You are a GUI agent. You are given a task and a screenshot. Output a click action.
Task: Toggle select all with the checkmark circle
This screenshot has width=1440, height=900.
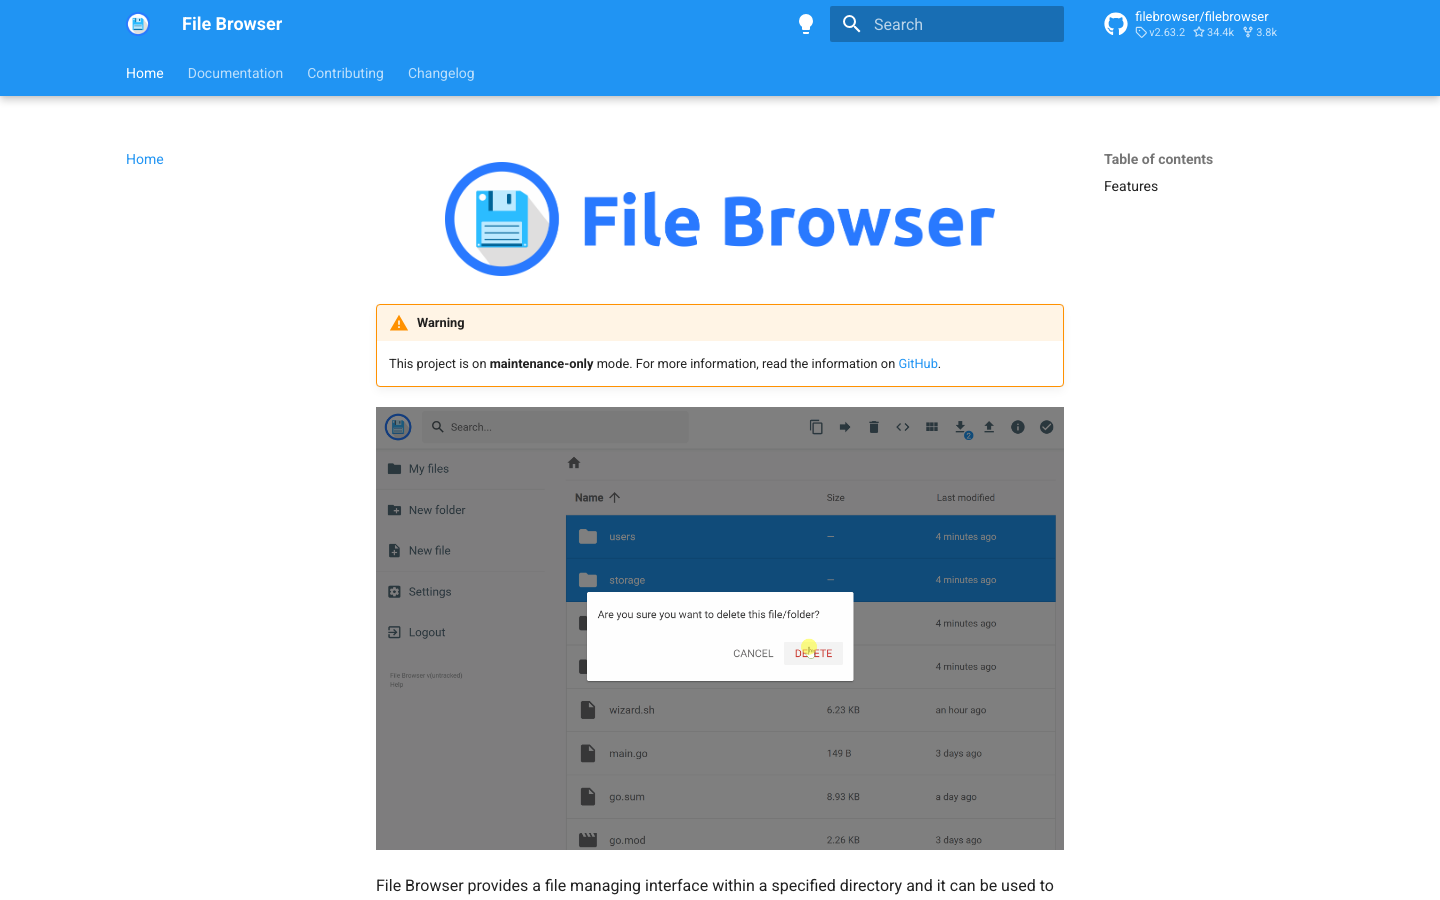(1046, 426)
